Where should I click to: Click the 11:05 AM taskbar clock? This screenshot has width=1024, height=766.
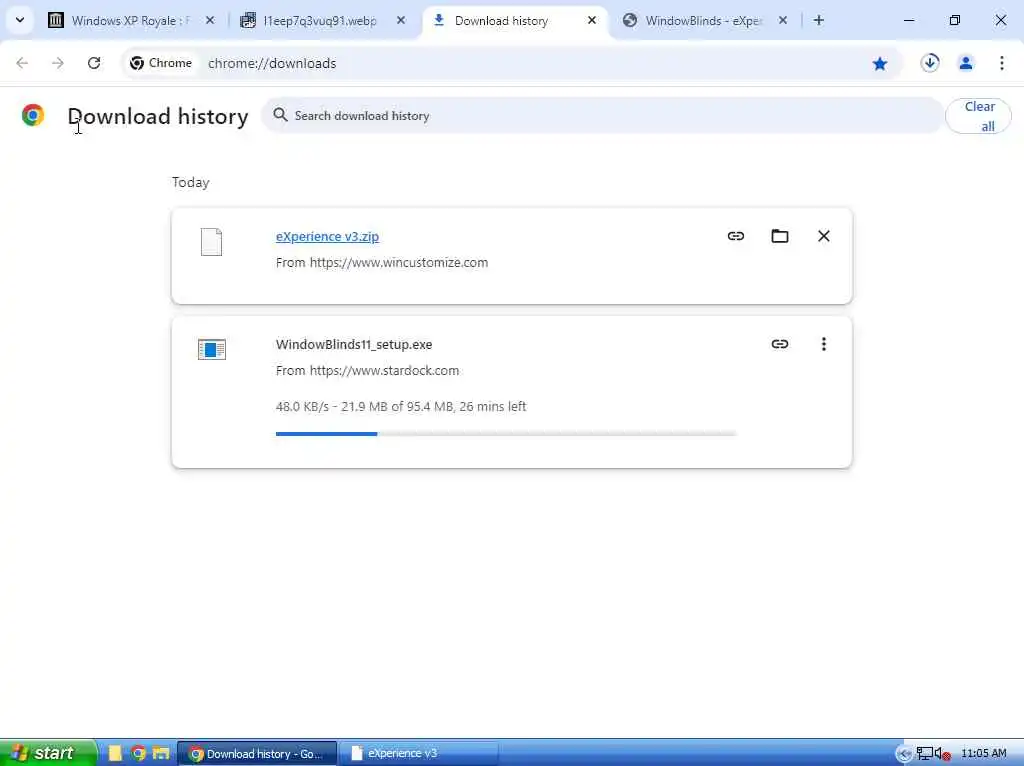(x=984, y=754)
